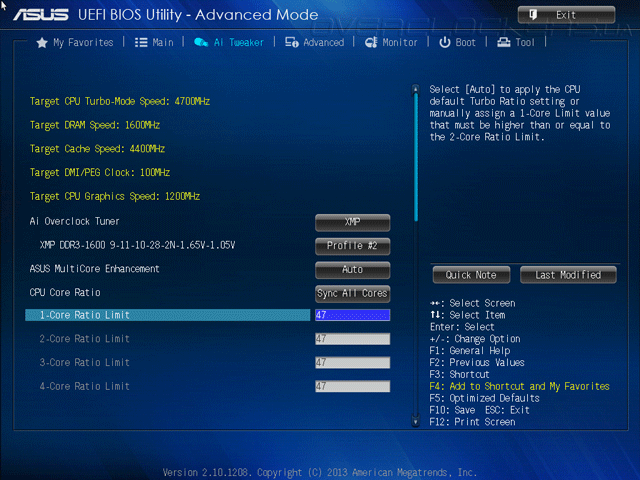The image size is (640, 480).
Task: Select the ASUS MultiCore Enhancement label
Action: 94,269
